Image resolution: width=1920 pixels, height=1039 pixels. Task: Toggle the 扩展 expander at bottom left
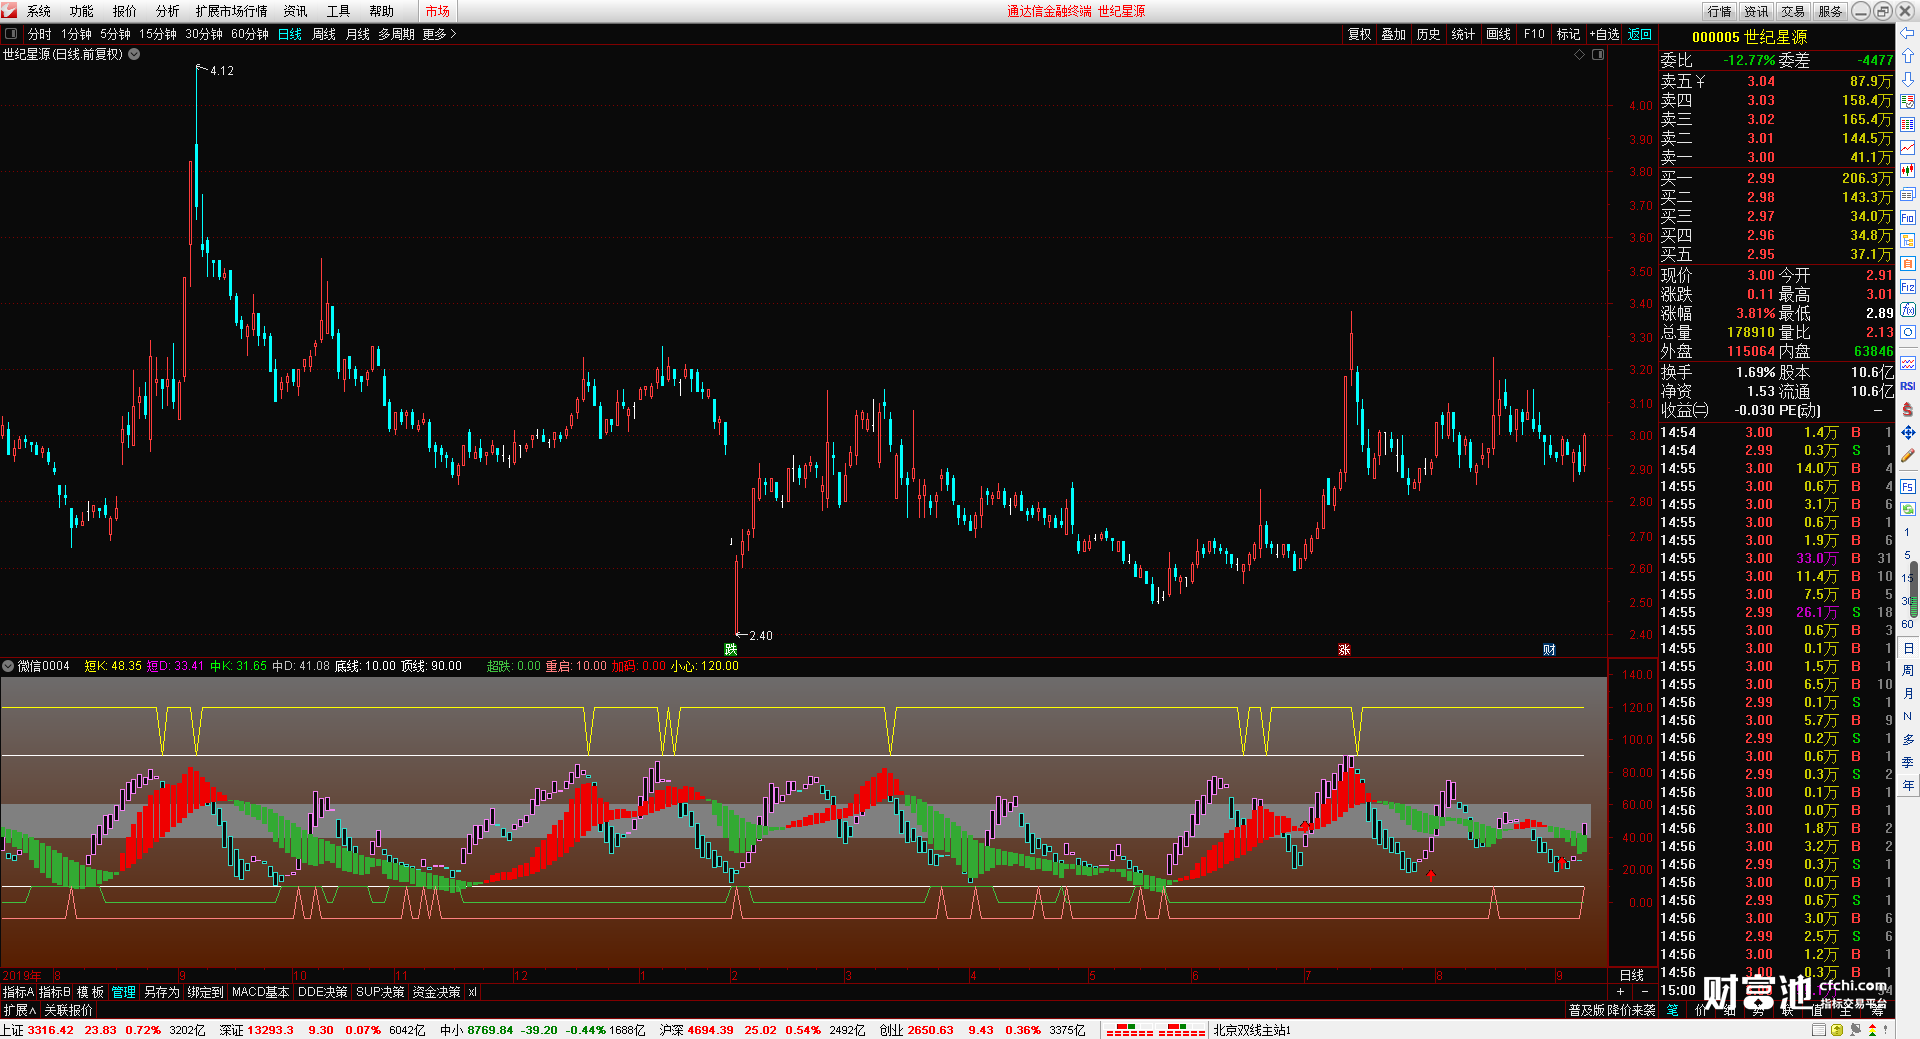[x=19, y=1010]
